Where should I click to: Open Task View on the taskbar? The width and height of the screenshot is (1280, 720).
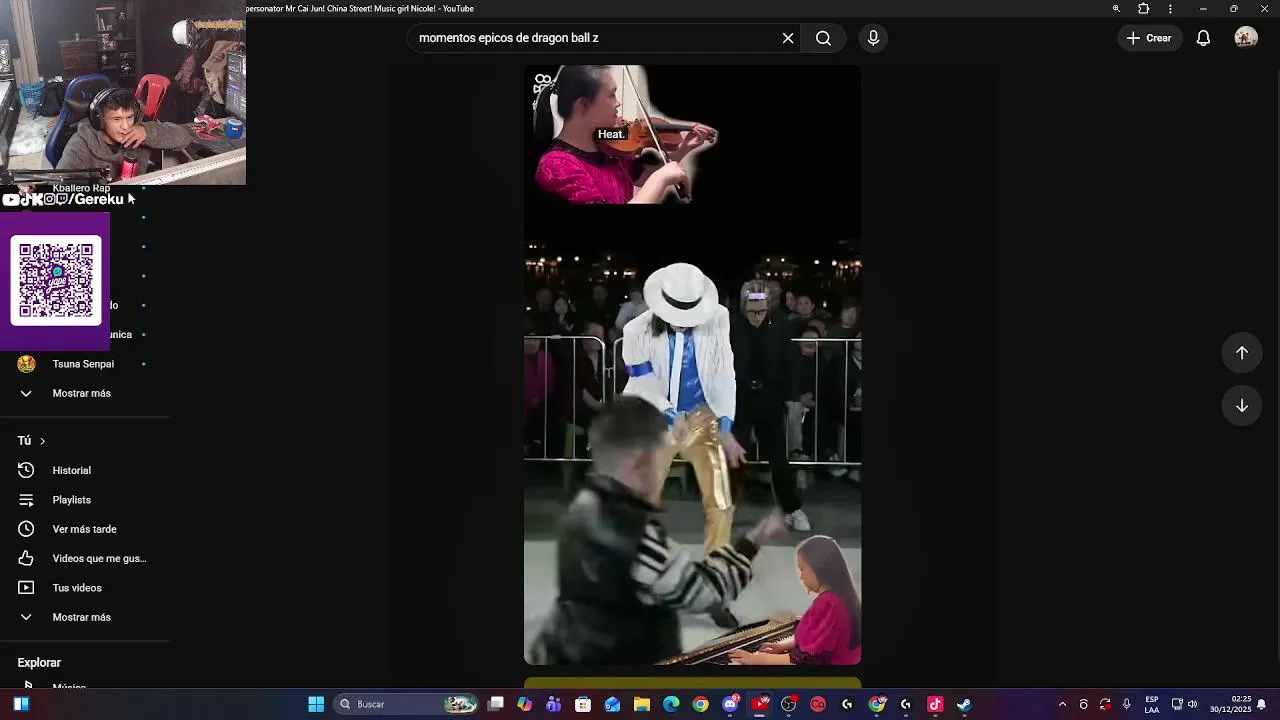click(495, 704)
